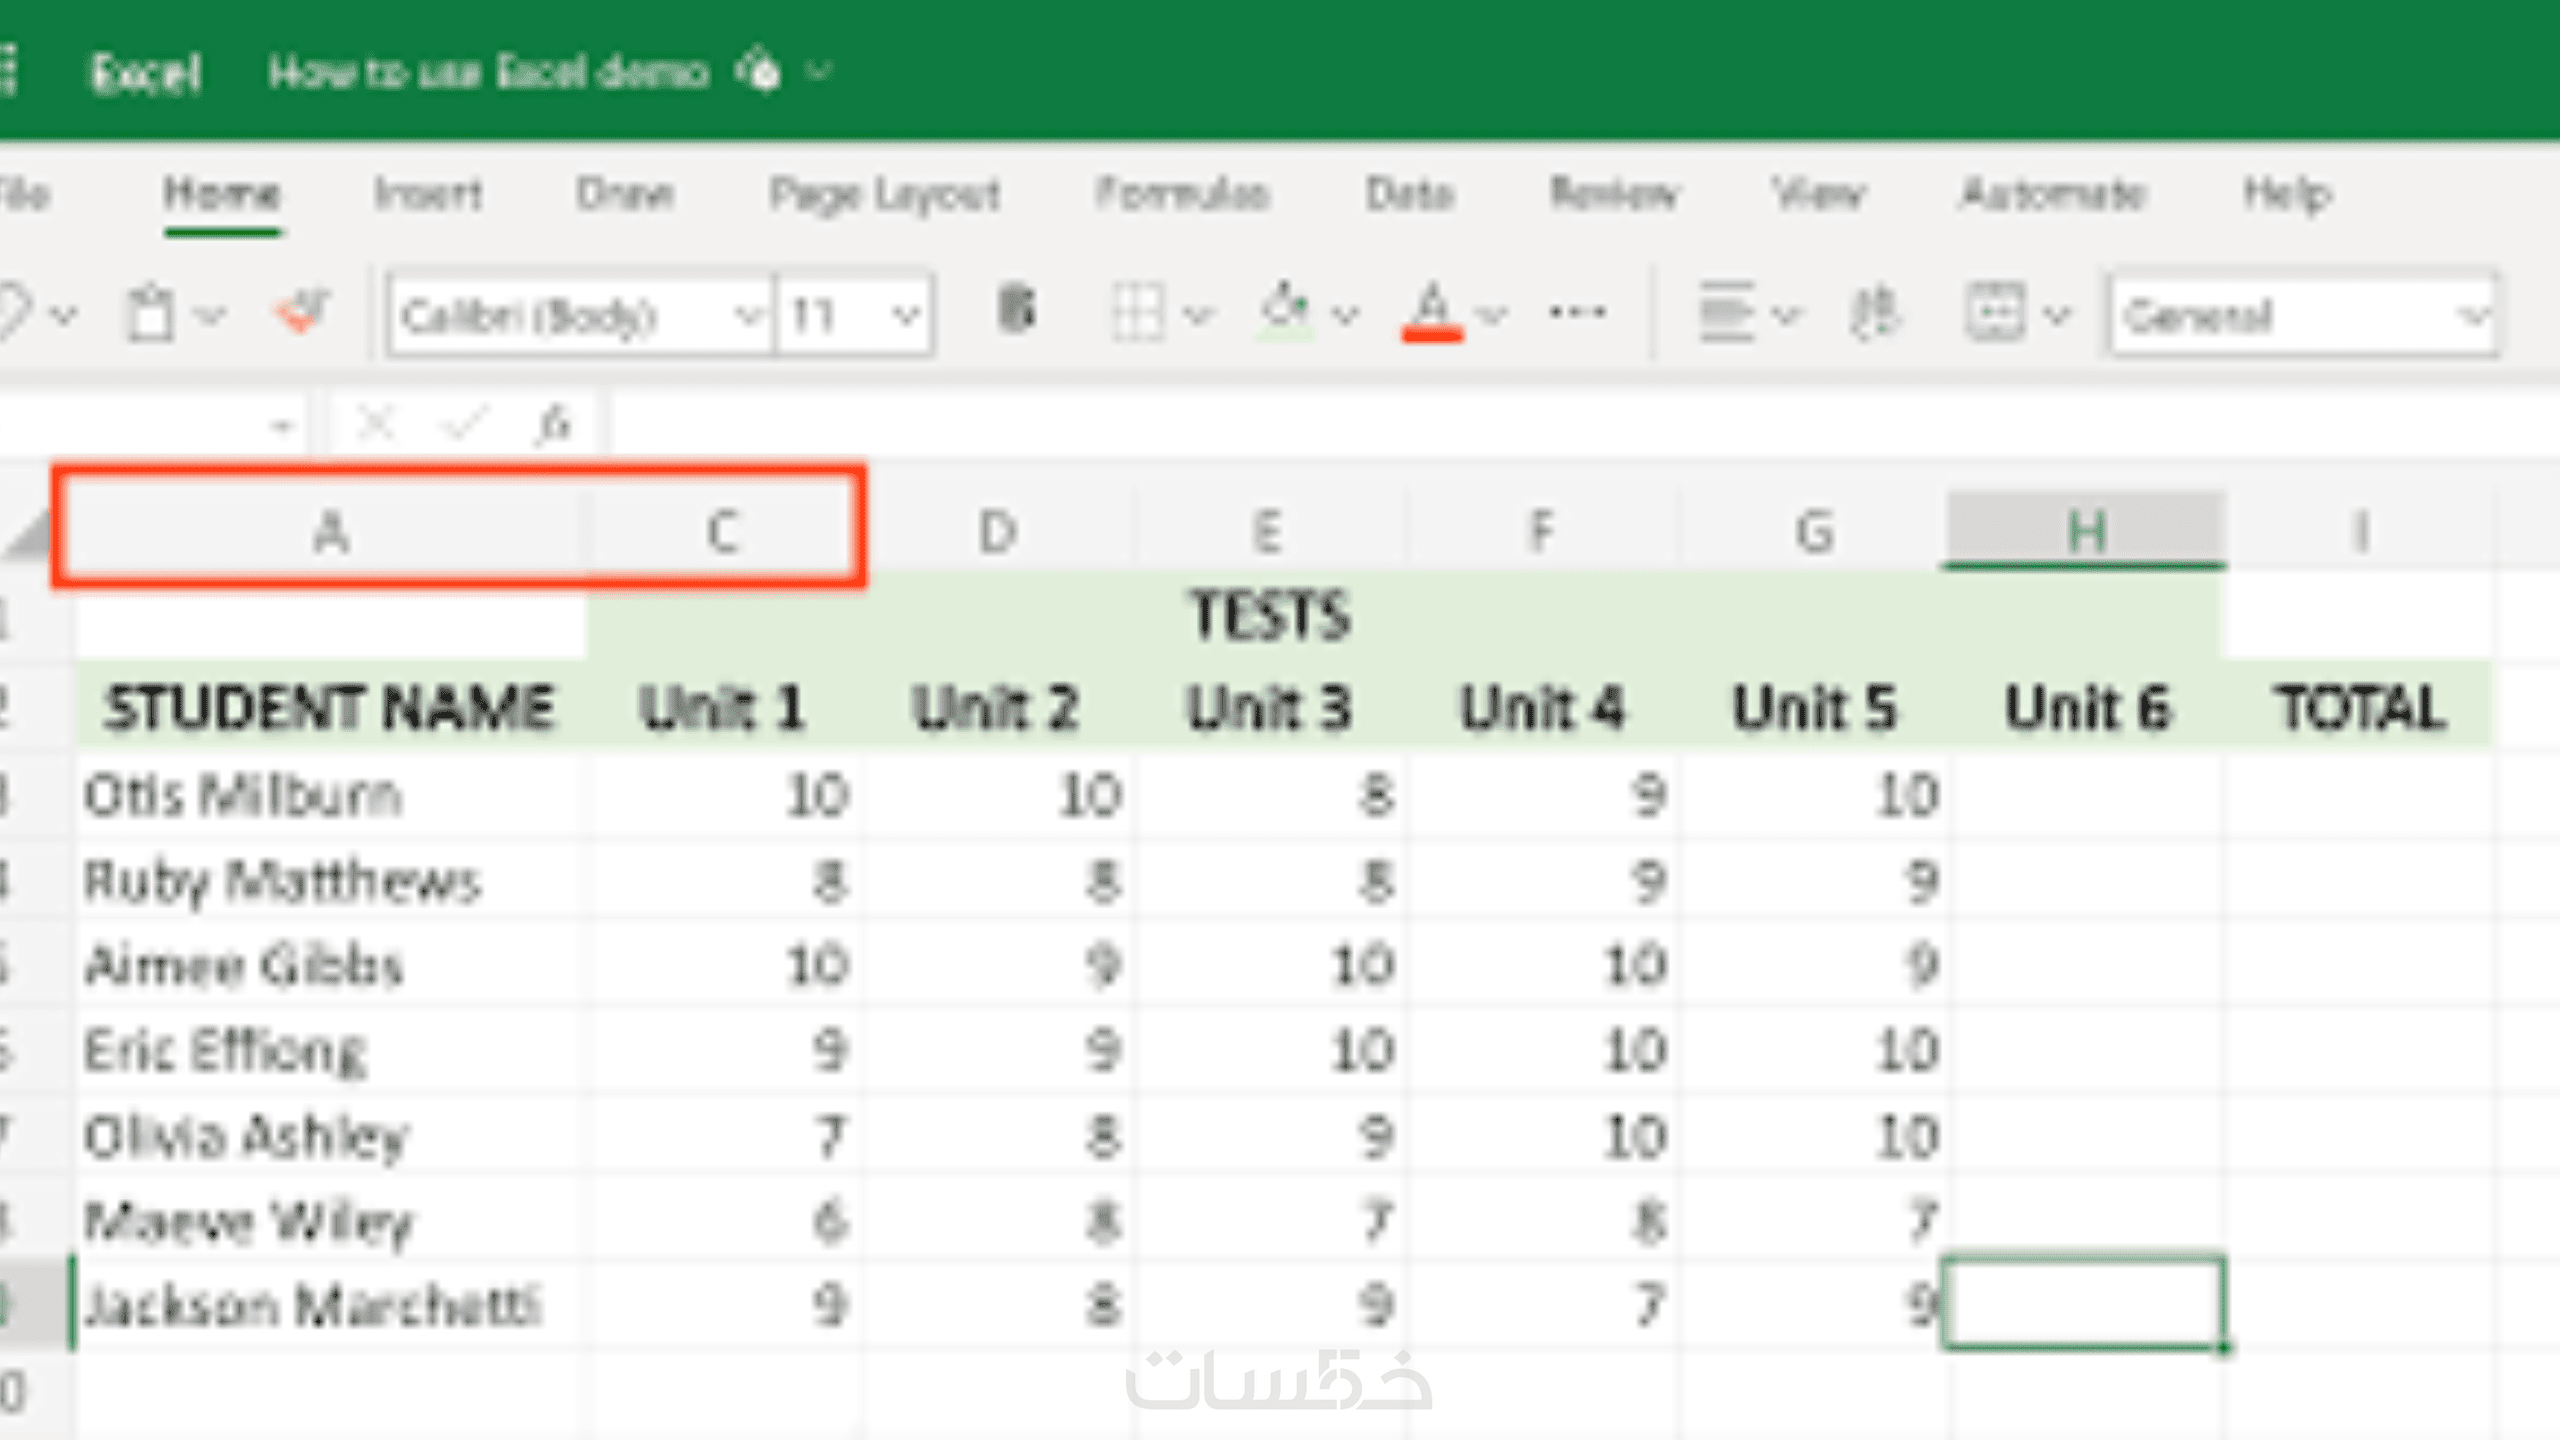Click the Merge cells icon

[x=1995, y=314]
